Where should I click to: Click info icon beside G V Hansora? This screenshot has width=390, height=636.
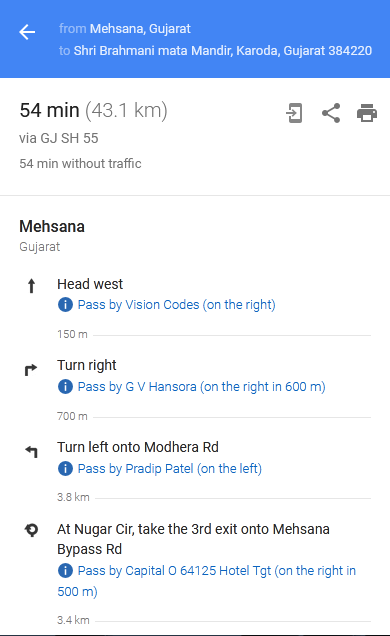tap(65, 387)
